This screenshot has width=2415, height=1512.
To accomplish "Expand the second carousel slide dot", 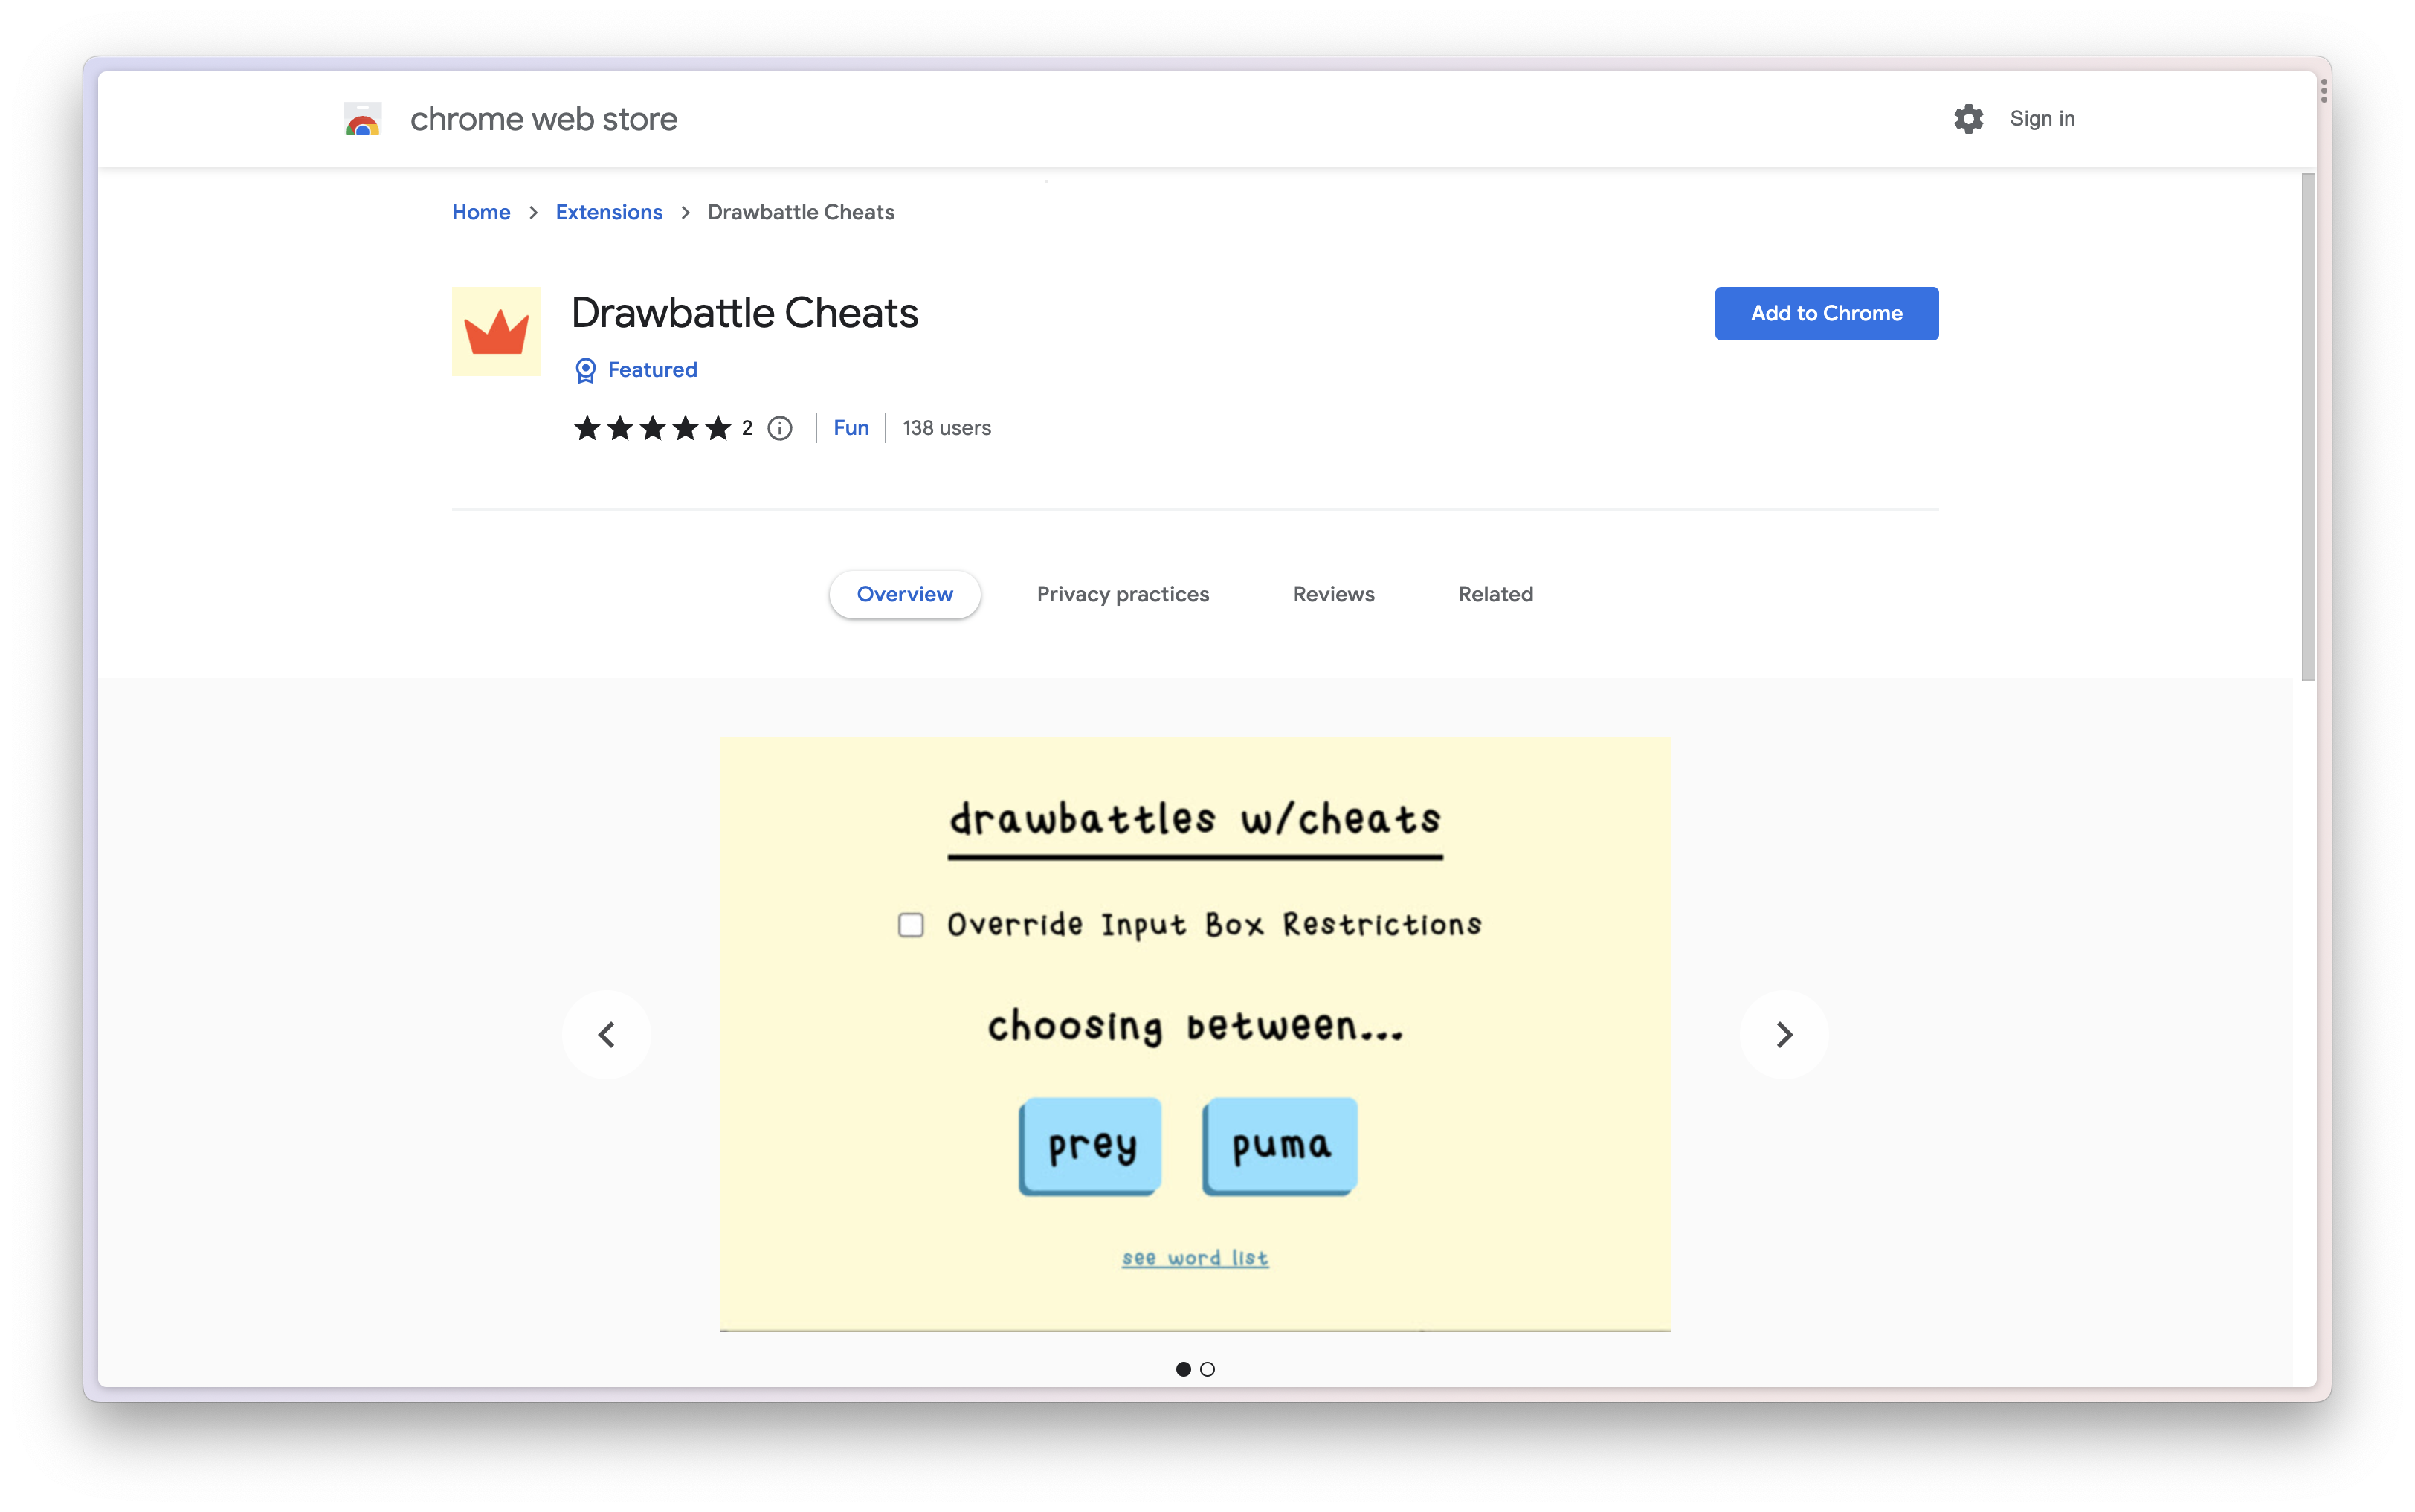I will (x=1207, y=1369).
